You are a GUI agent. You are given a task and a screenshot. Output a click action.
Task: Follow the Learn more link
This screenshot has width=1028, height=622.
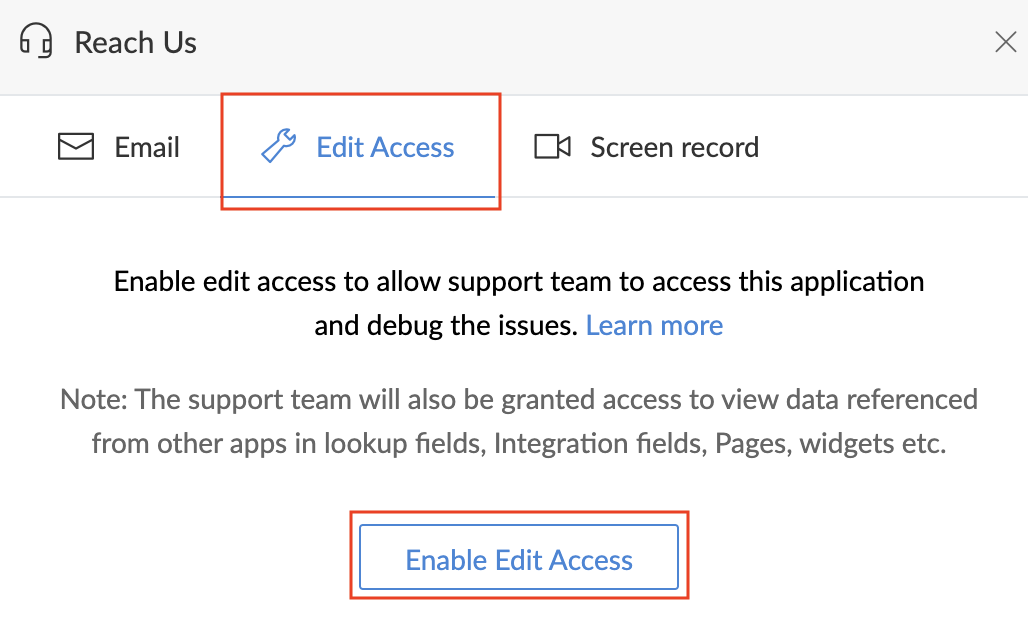coord(654,325)
